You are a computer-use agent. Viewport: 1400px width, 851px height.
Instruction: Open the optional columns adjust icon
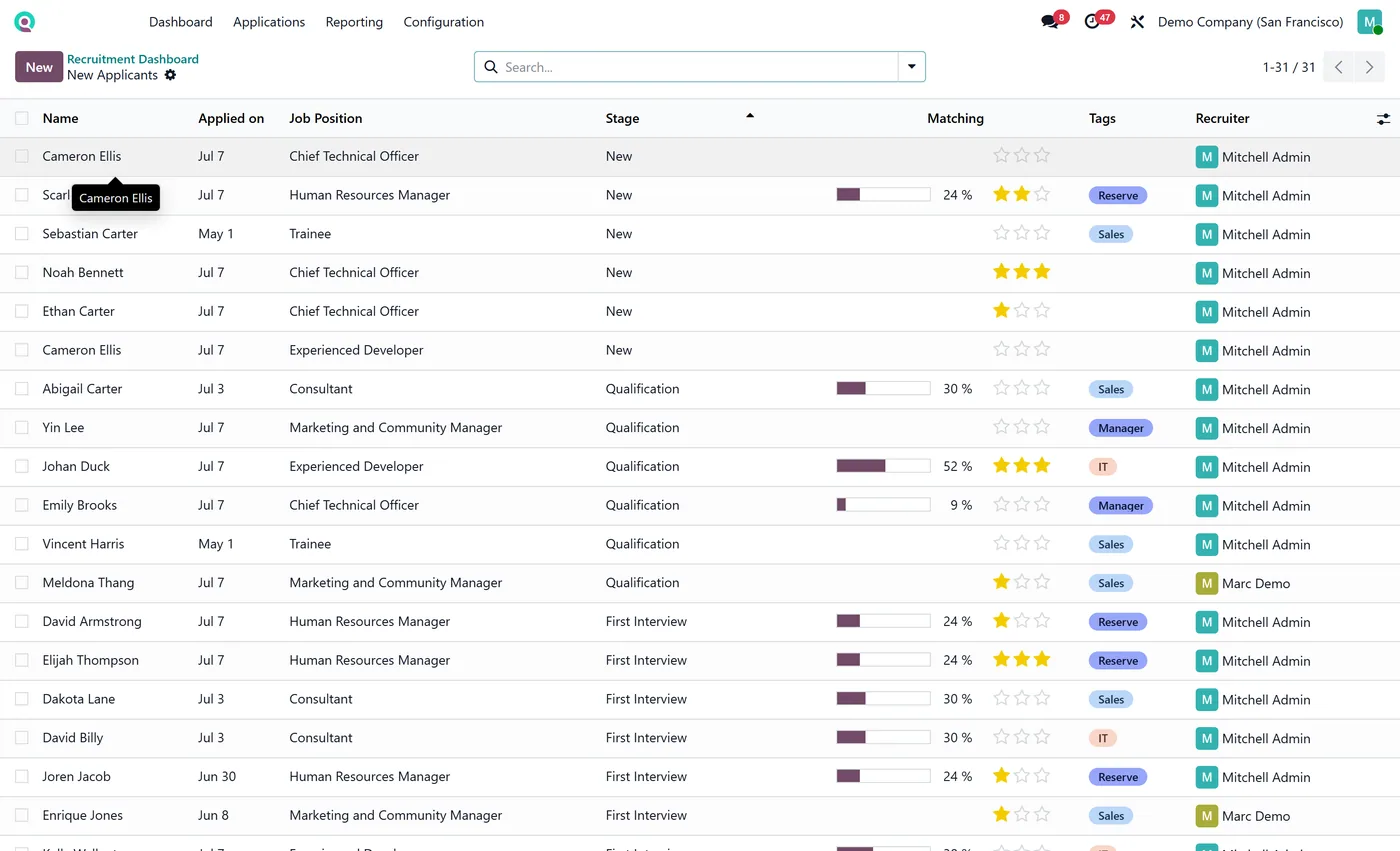(x=1383, y=119)
